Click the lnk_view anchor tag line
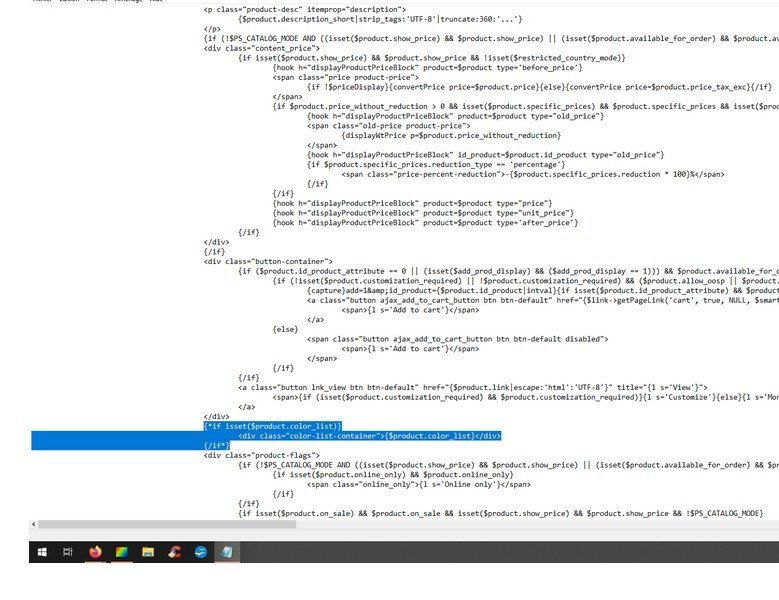Screen dimensions: 779x600 tap(472, 387)
